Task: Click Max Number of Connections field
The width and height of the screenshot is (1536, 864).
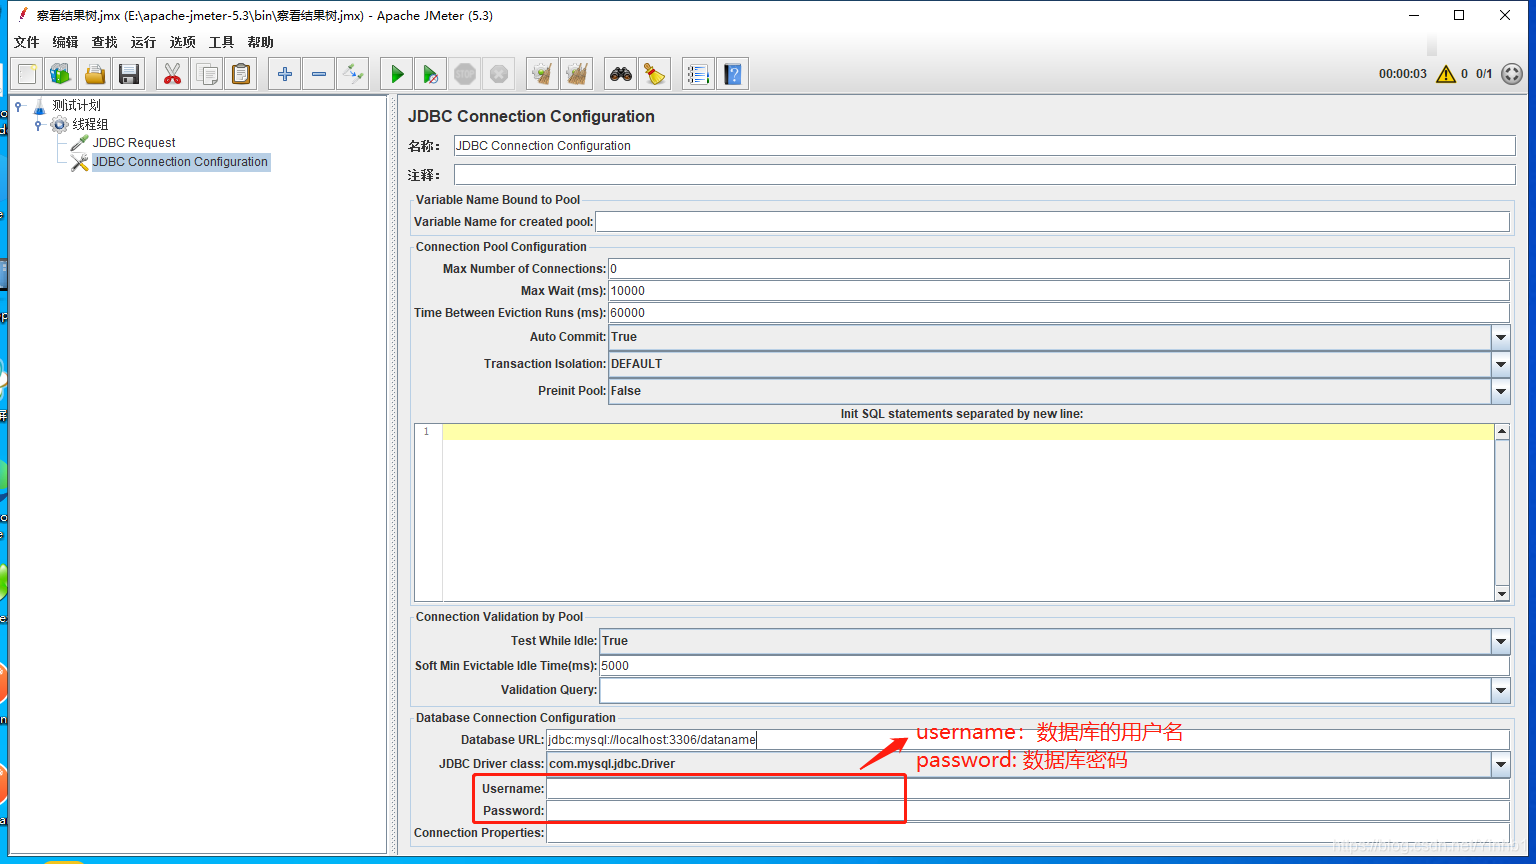Action: [1058, 269]
